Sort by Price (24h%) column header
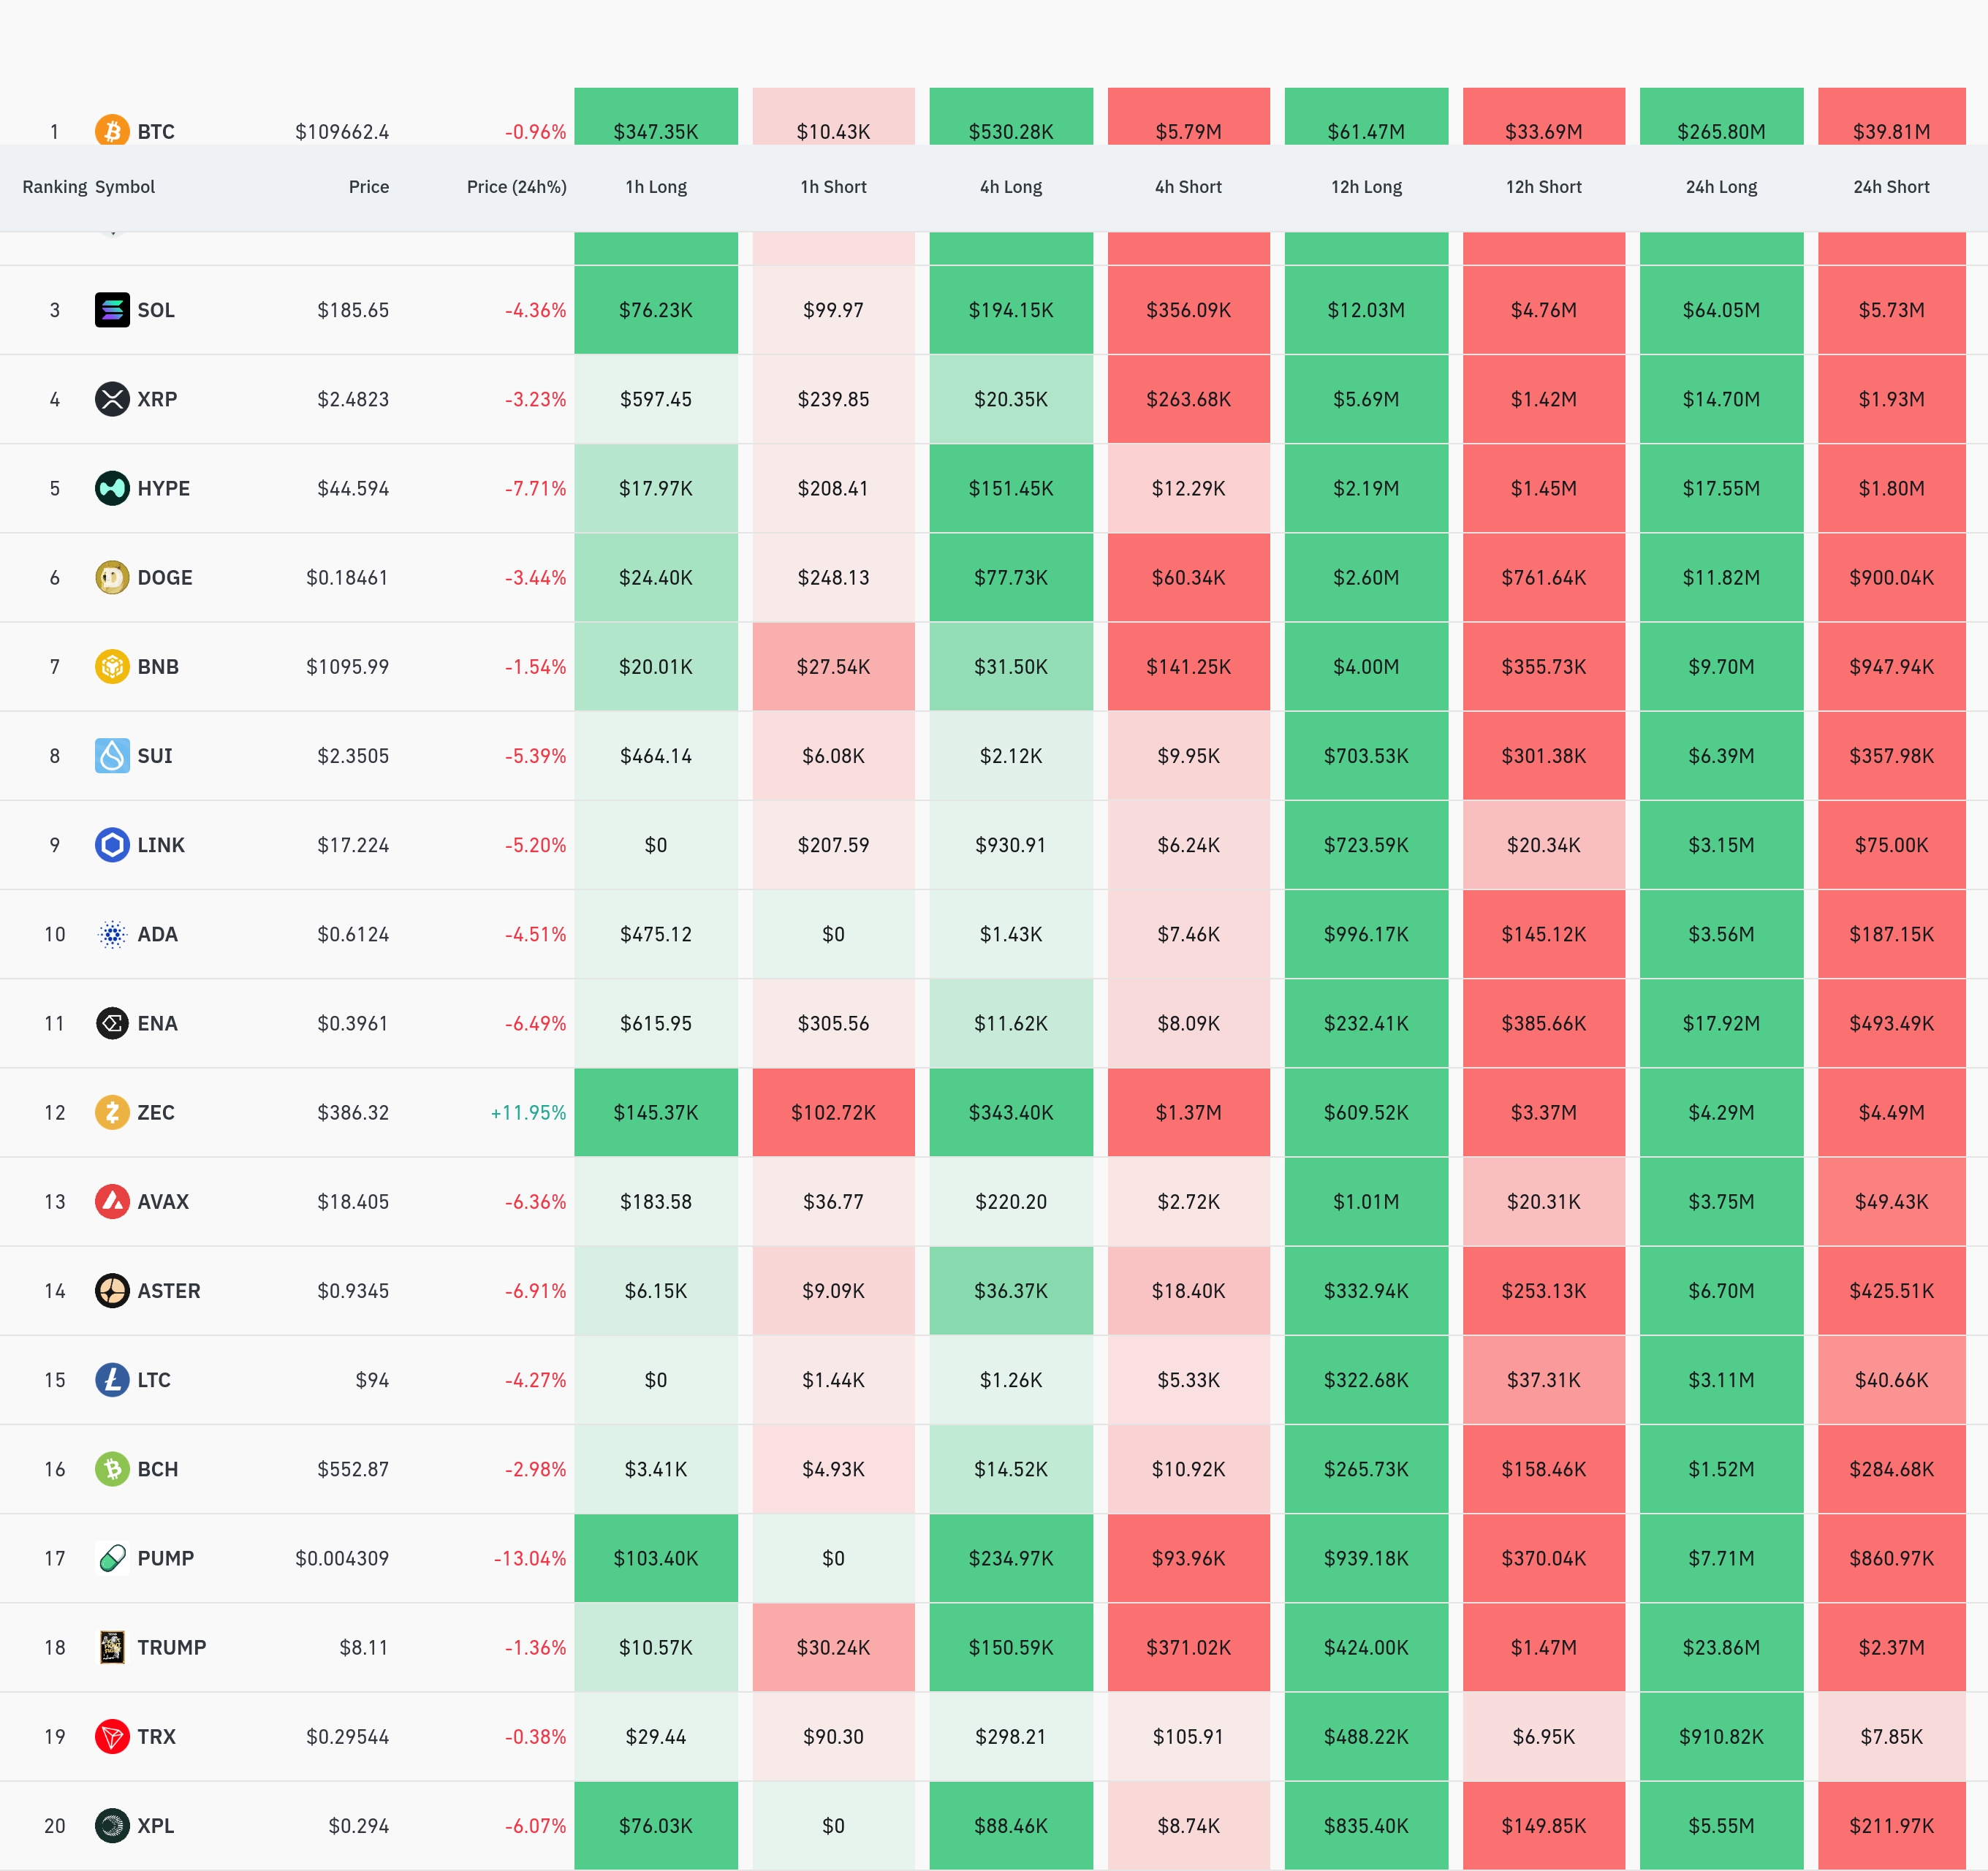Viewport: 1988px width, 1871px height. (x=516, y=187)
